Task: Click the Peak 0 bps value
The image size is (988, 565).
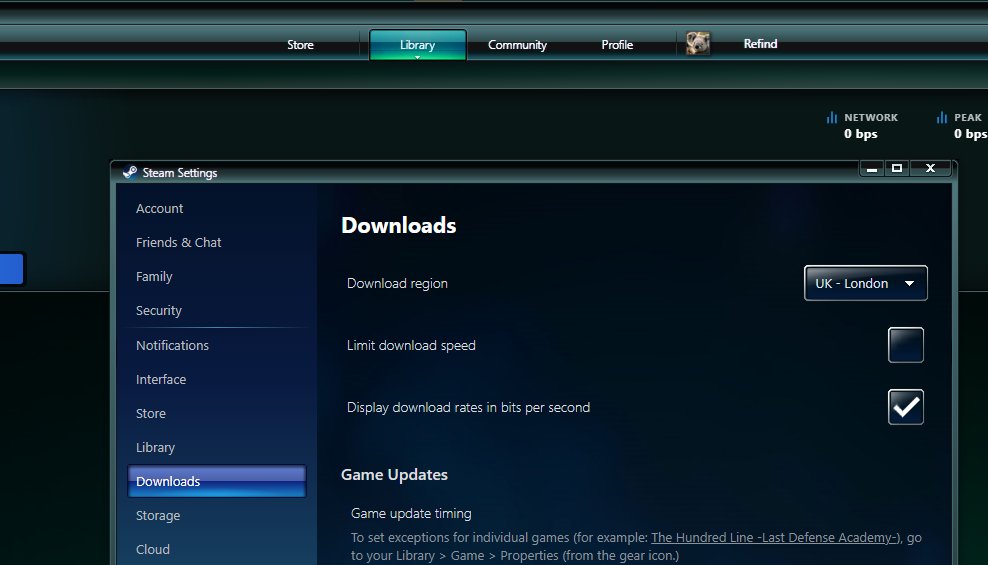Action: pyautogui.click(x=970, y=134)
